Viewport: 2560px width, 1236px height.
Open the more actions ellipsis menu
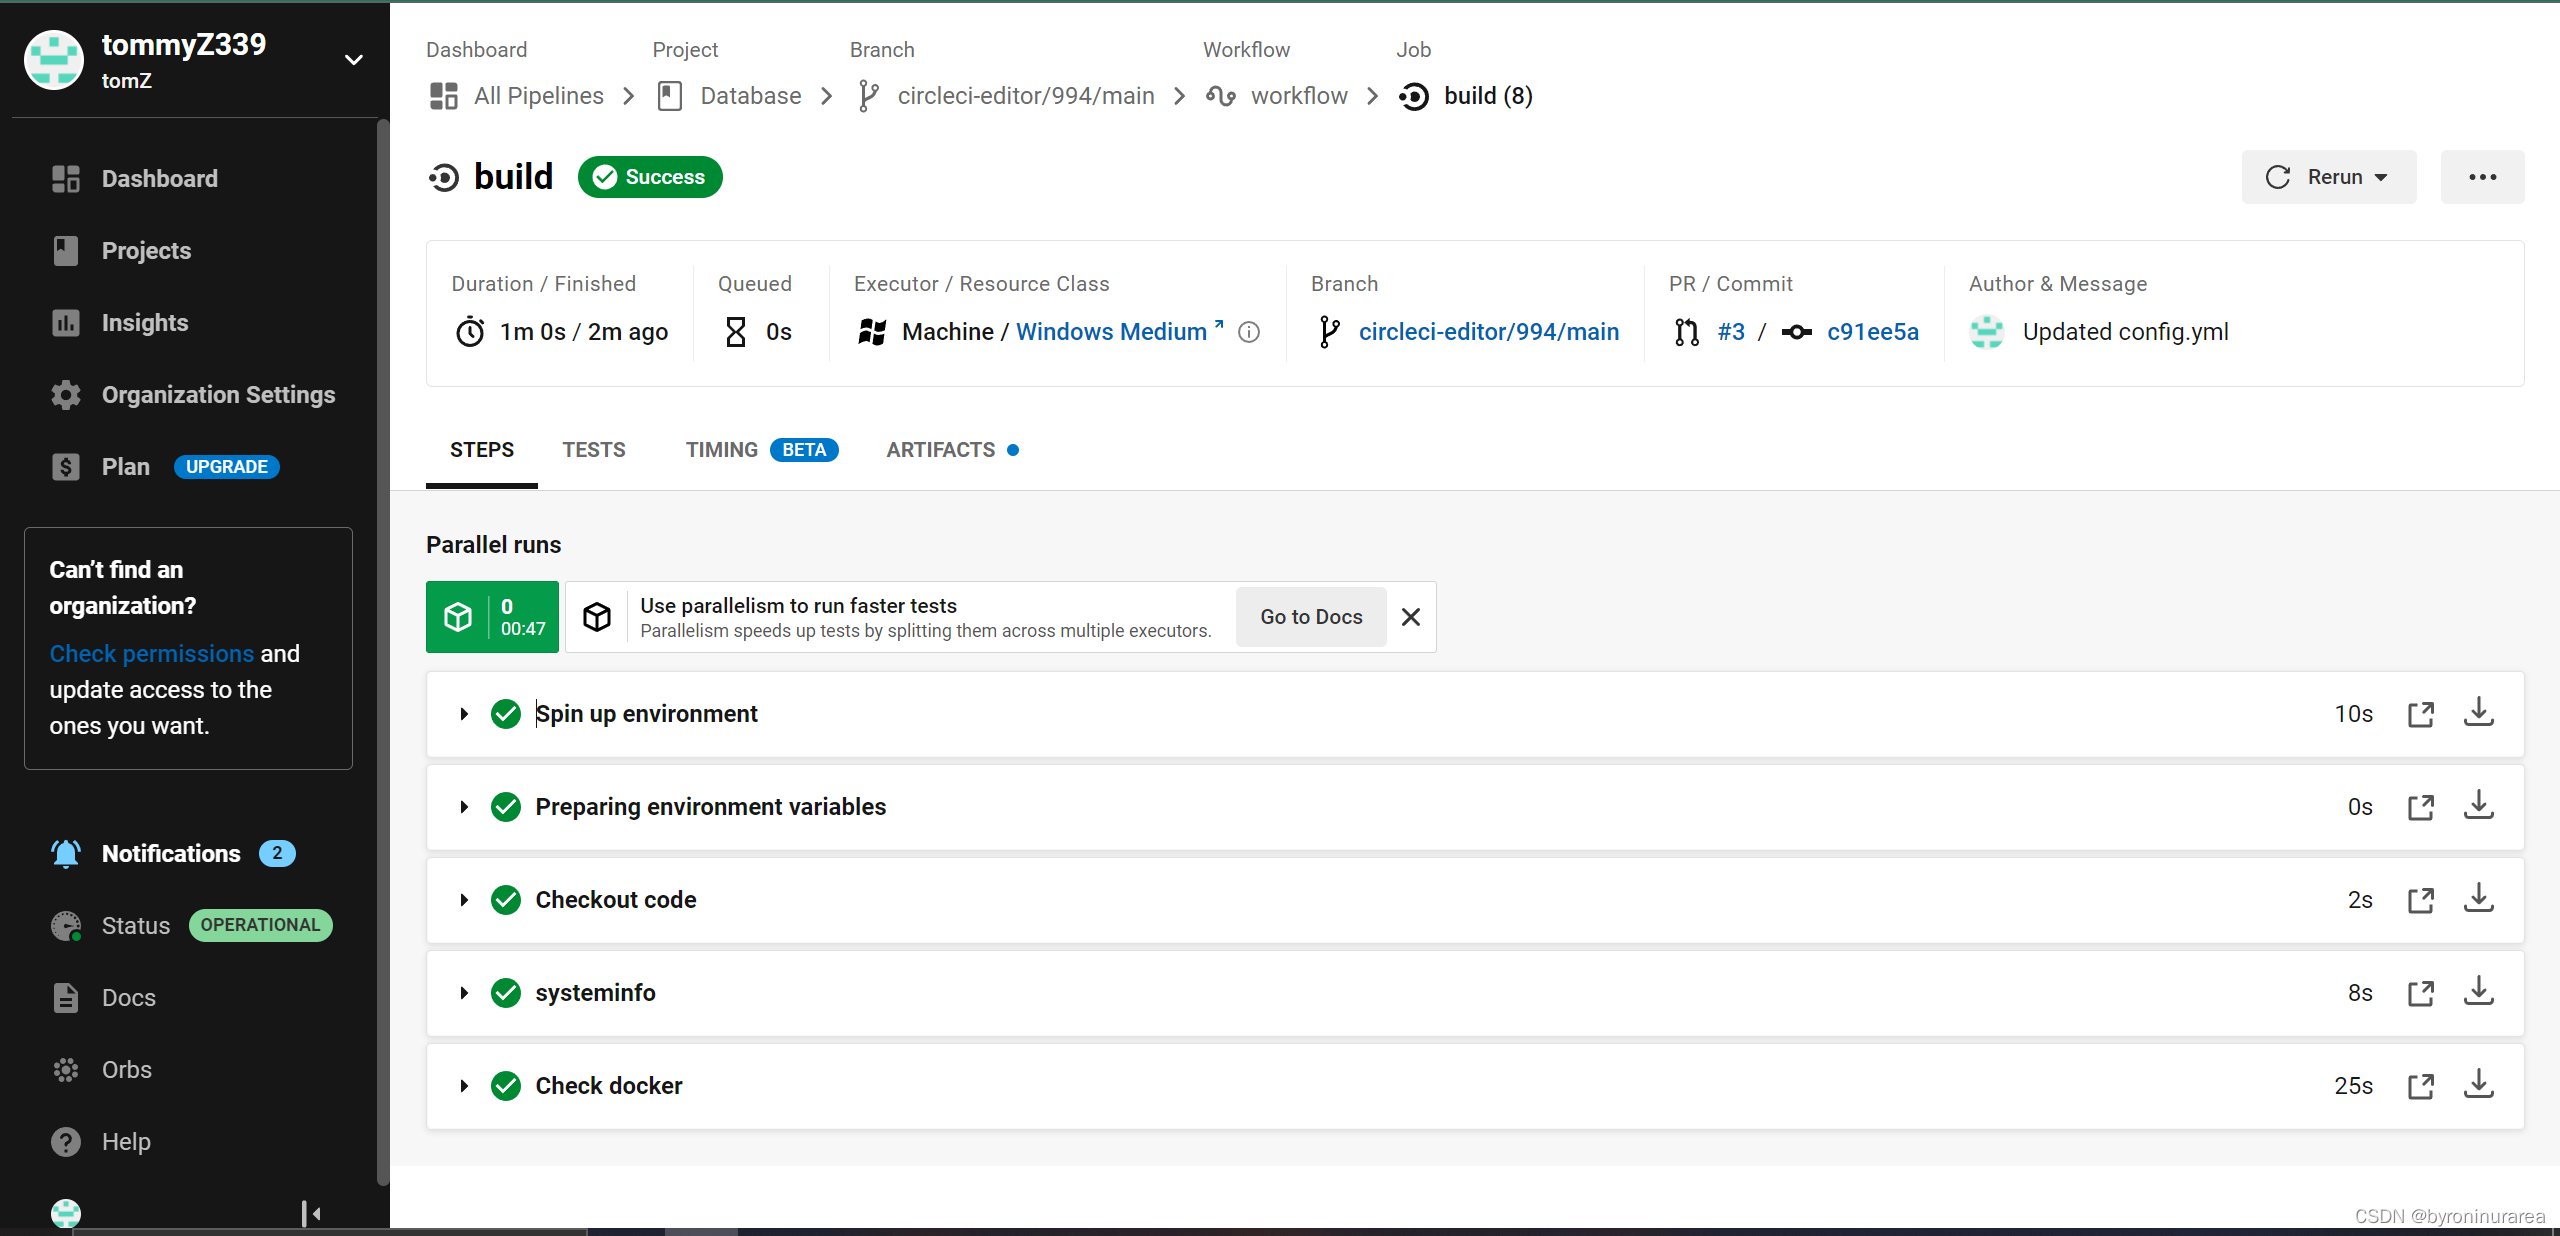[2482, 177]
